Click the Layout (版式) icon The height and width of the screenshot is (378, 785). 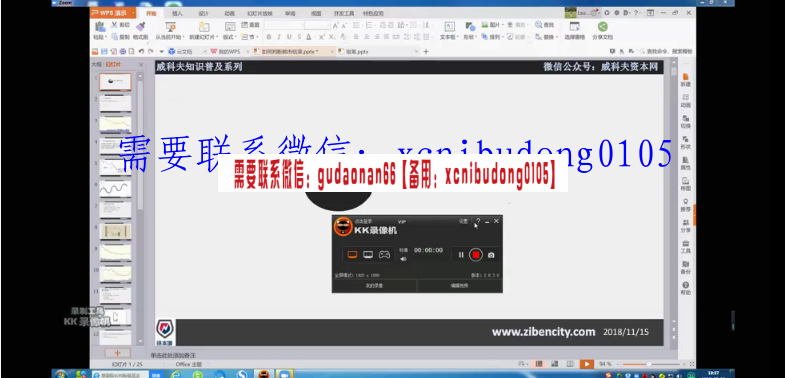[230, 27]
